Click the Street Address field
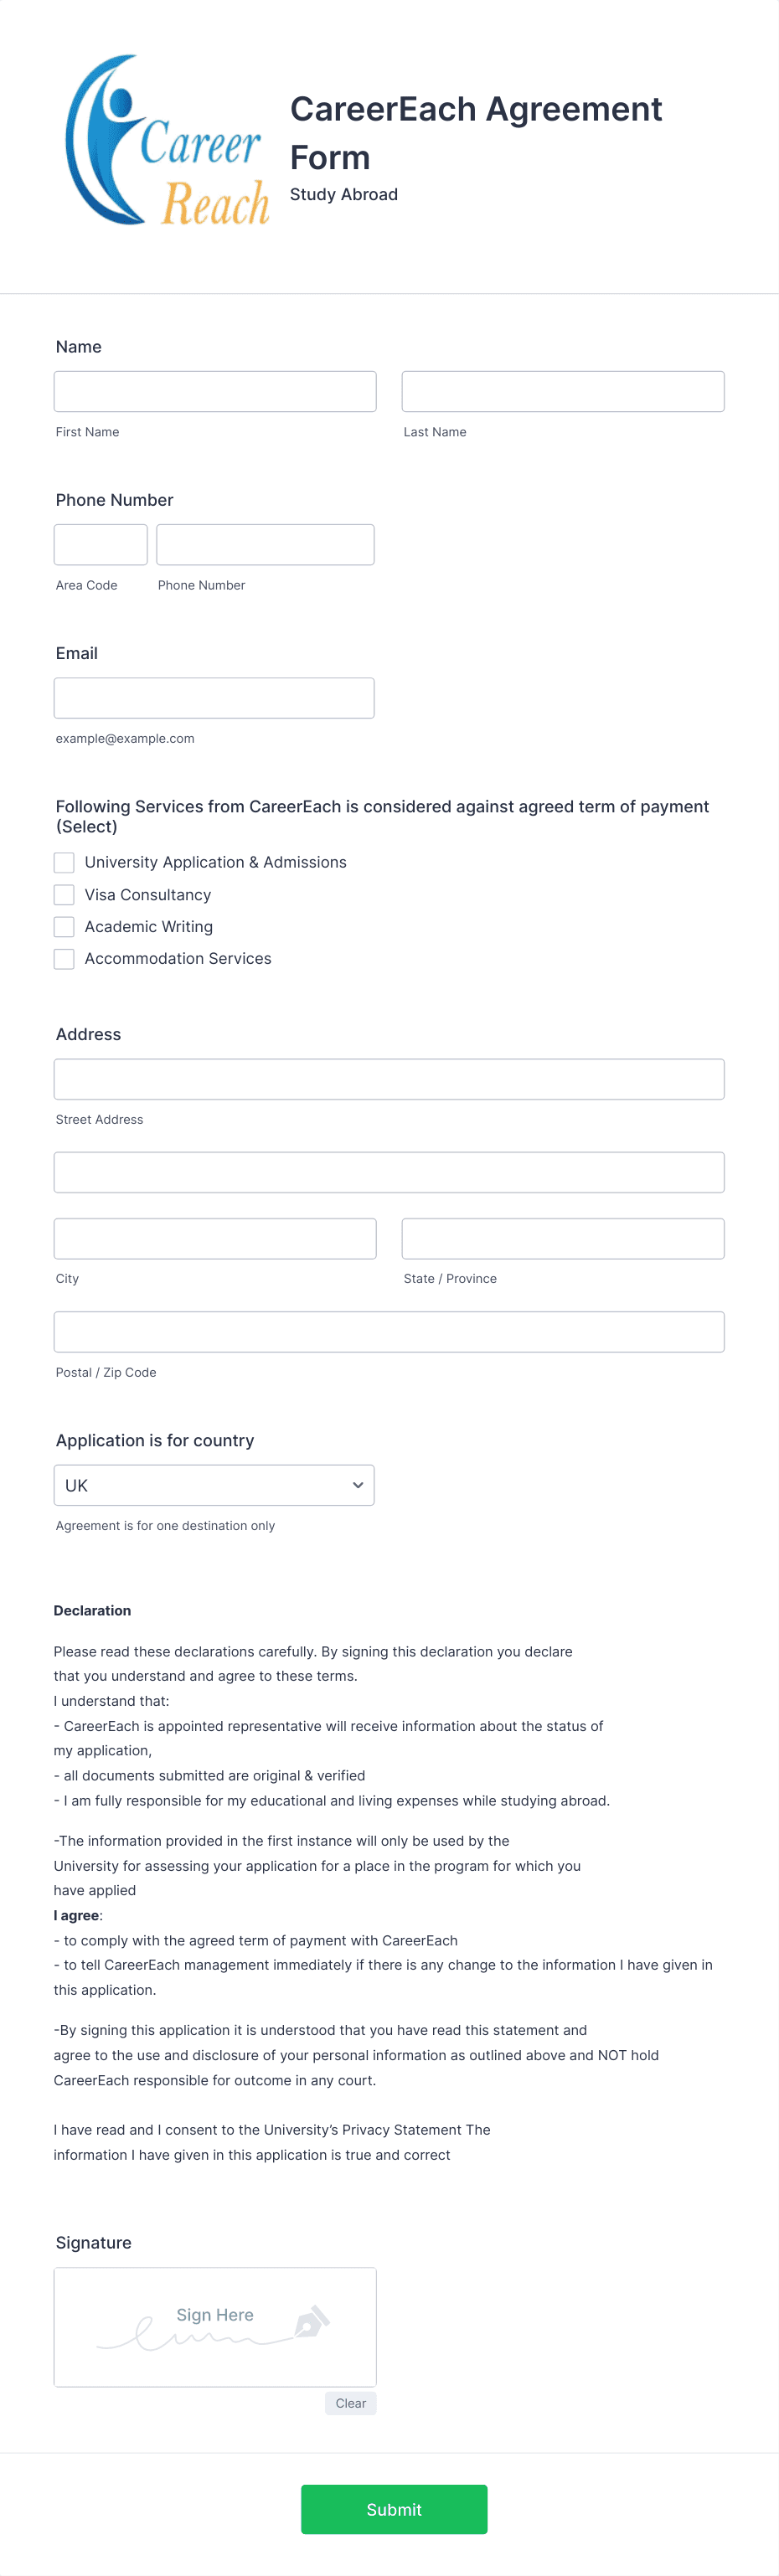This screenshot has width=779, height=2576. pyautogui.click(x=388, y=1079)
